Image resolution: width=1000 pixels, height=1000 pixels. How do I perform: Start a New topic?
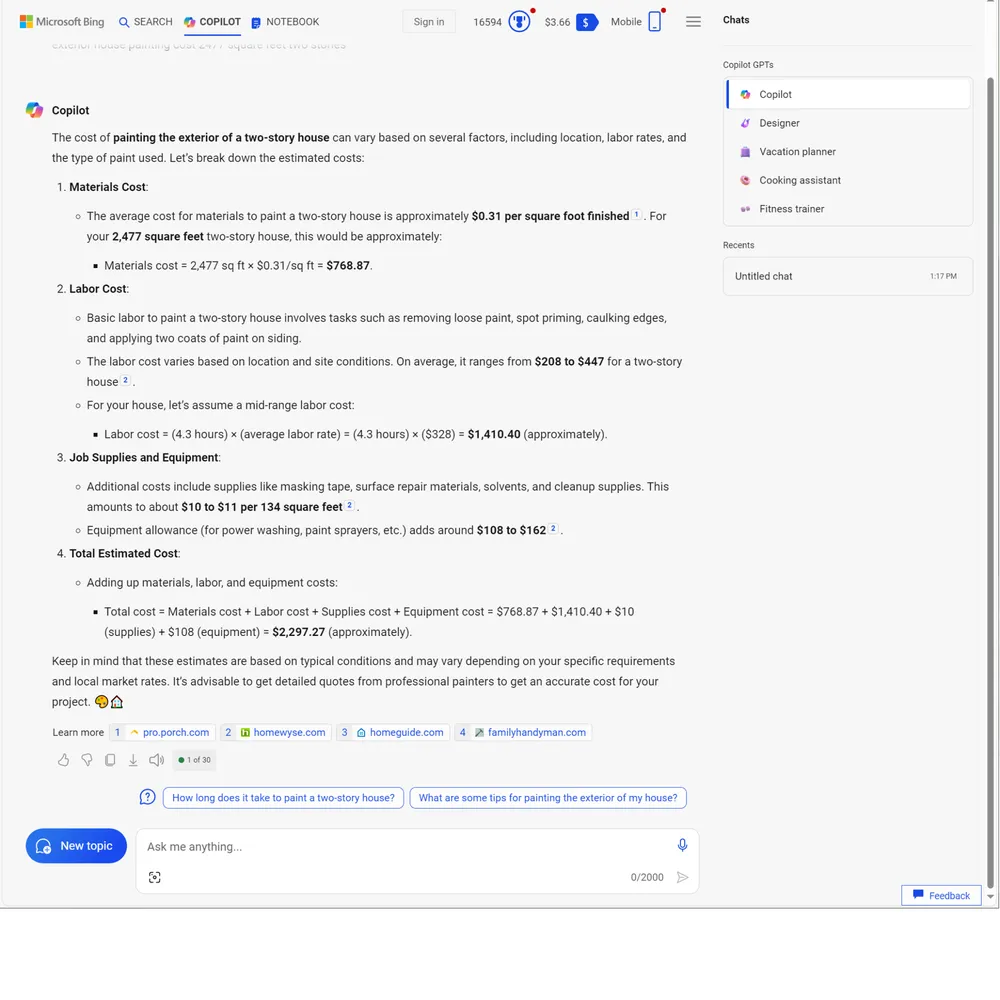(76, 846)
